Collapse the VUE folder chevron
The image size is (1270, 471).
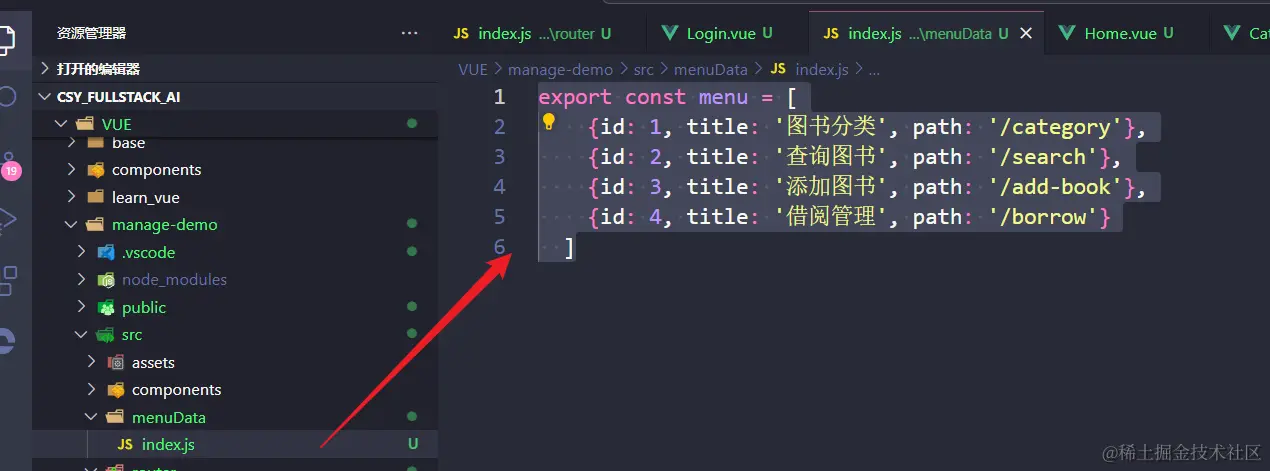[63, 124]
